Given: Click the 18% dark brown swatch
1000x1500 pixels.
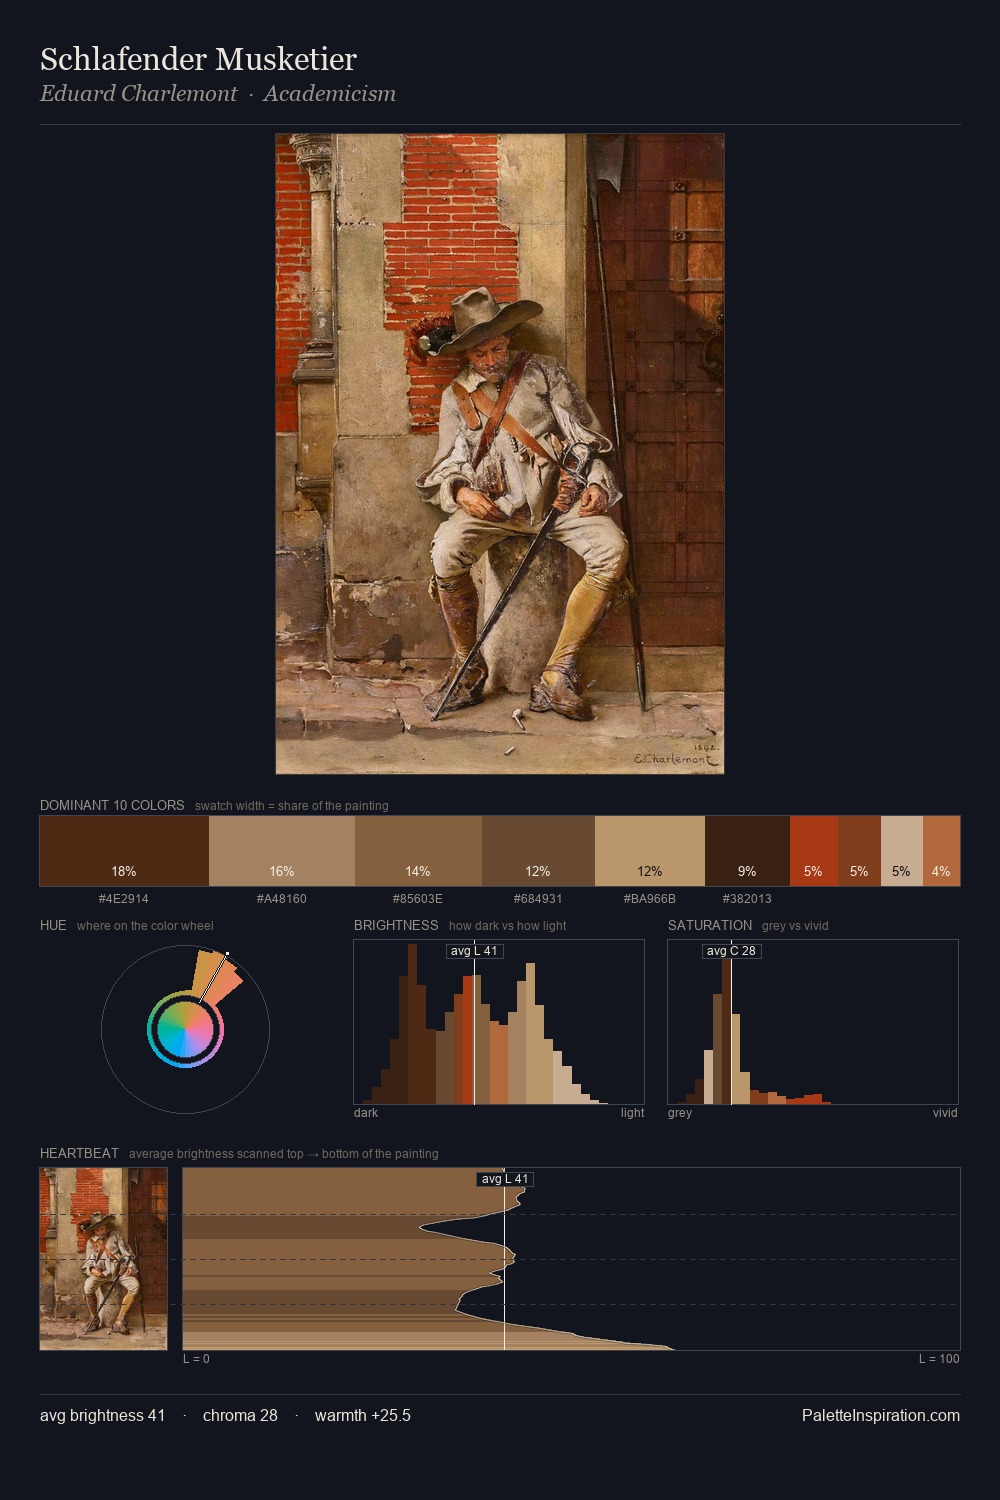Looking at the screenshot, I should pos(124,851).
